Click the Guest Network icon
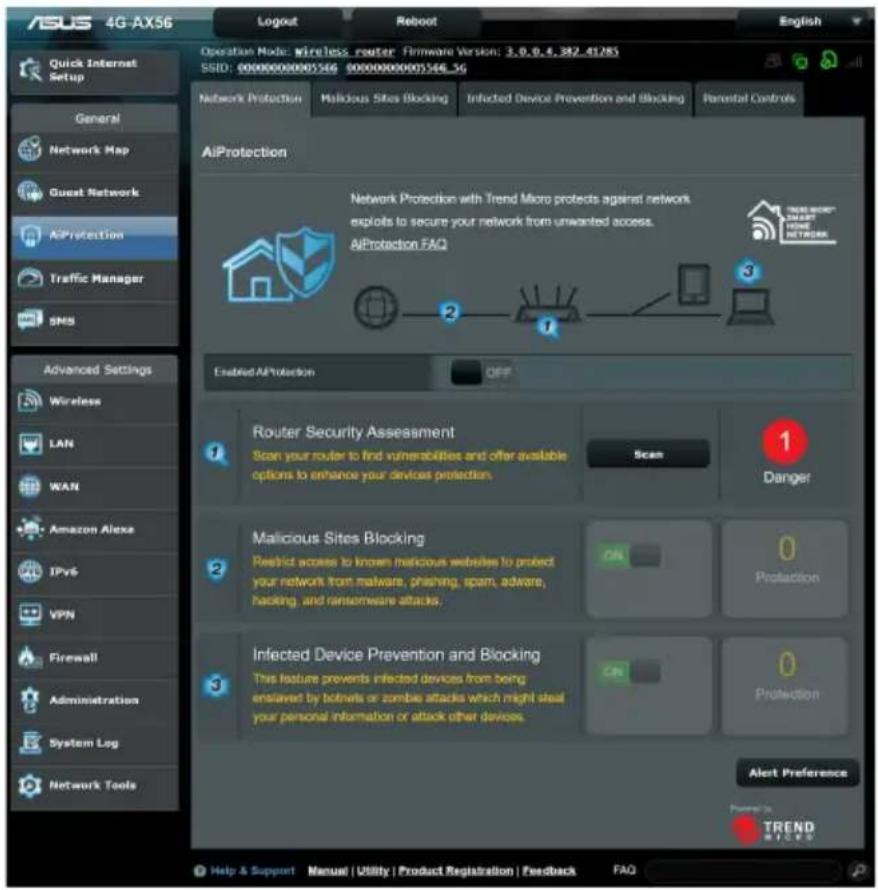 30,192
